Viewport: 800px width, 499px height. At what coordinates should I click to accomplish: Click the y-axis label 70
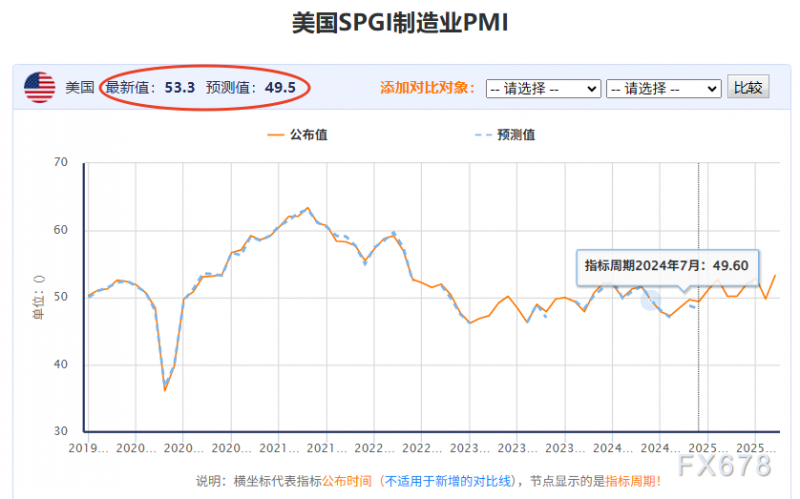(x=61, y=162)
